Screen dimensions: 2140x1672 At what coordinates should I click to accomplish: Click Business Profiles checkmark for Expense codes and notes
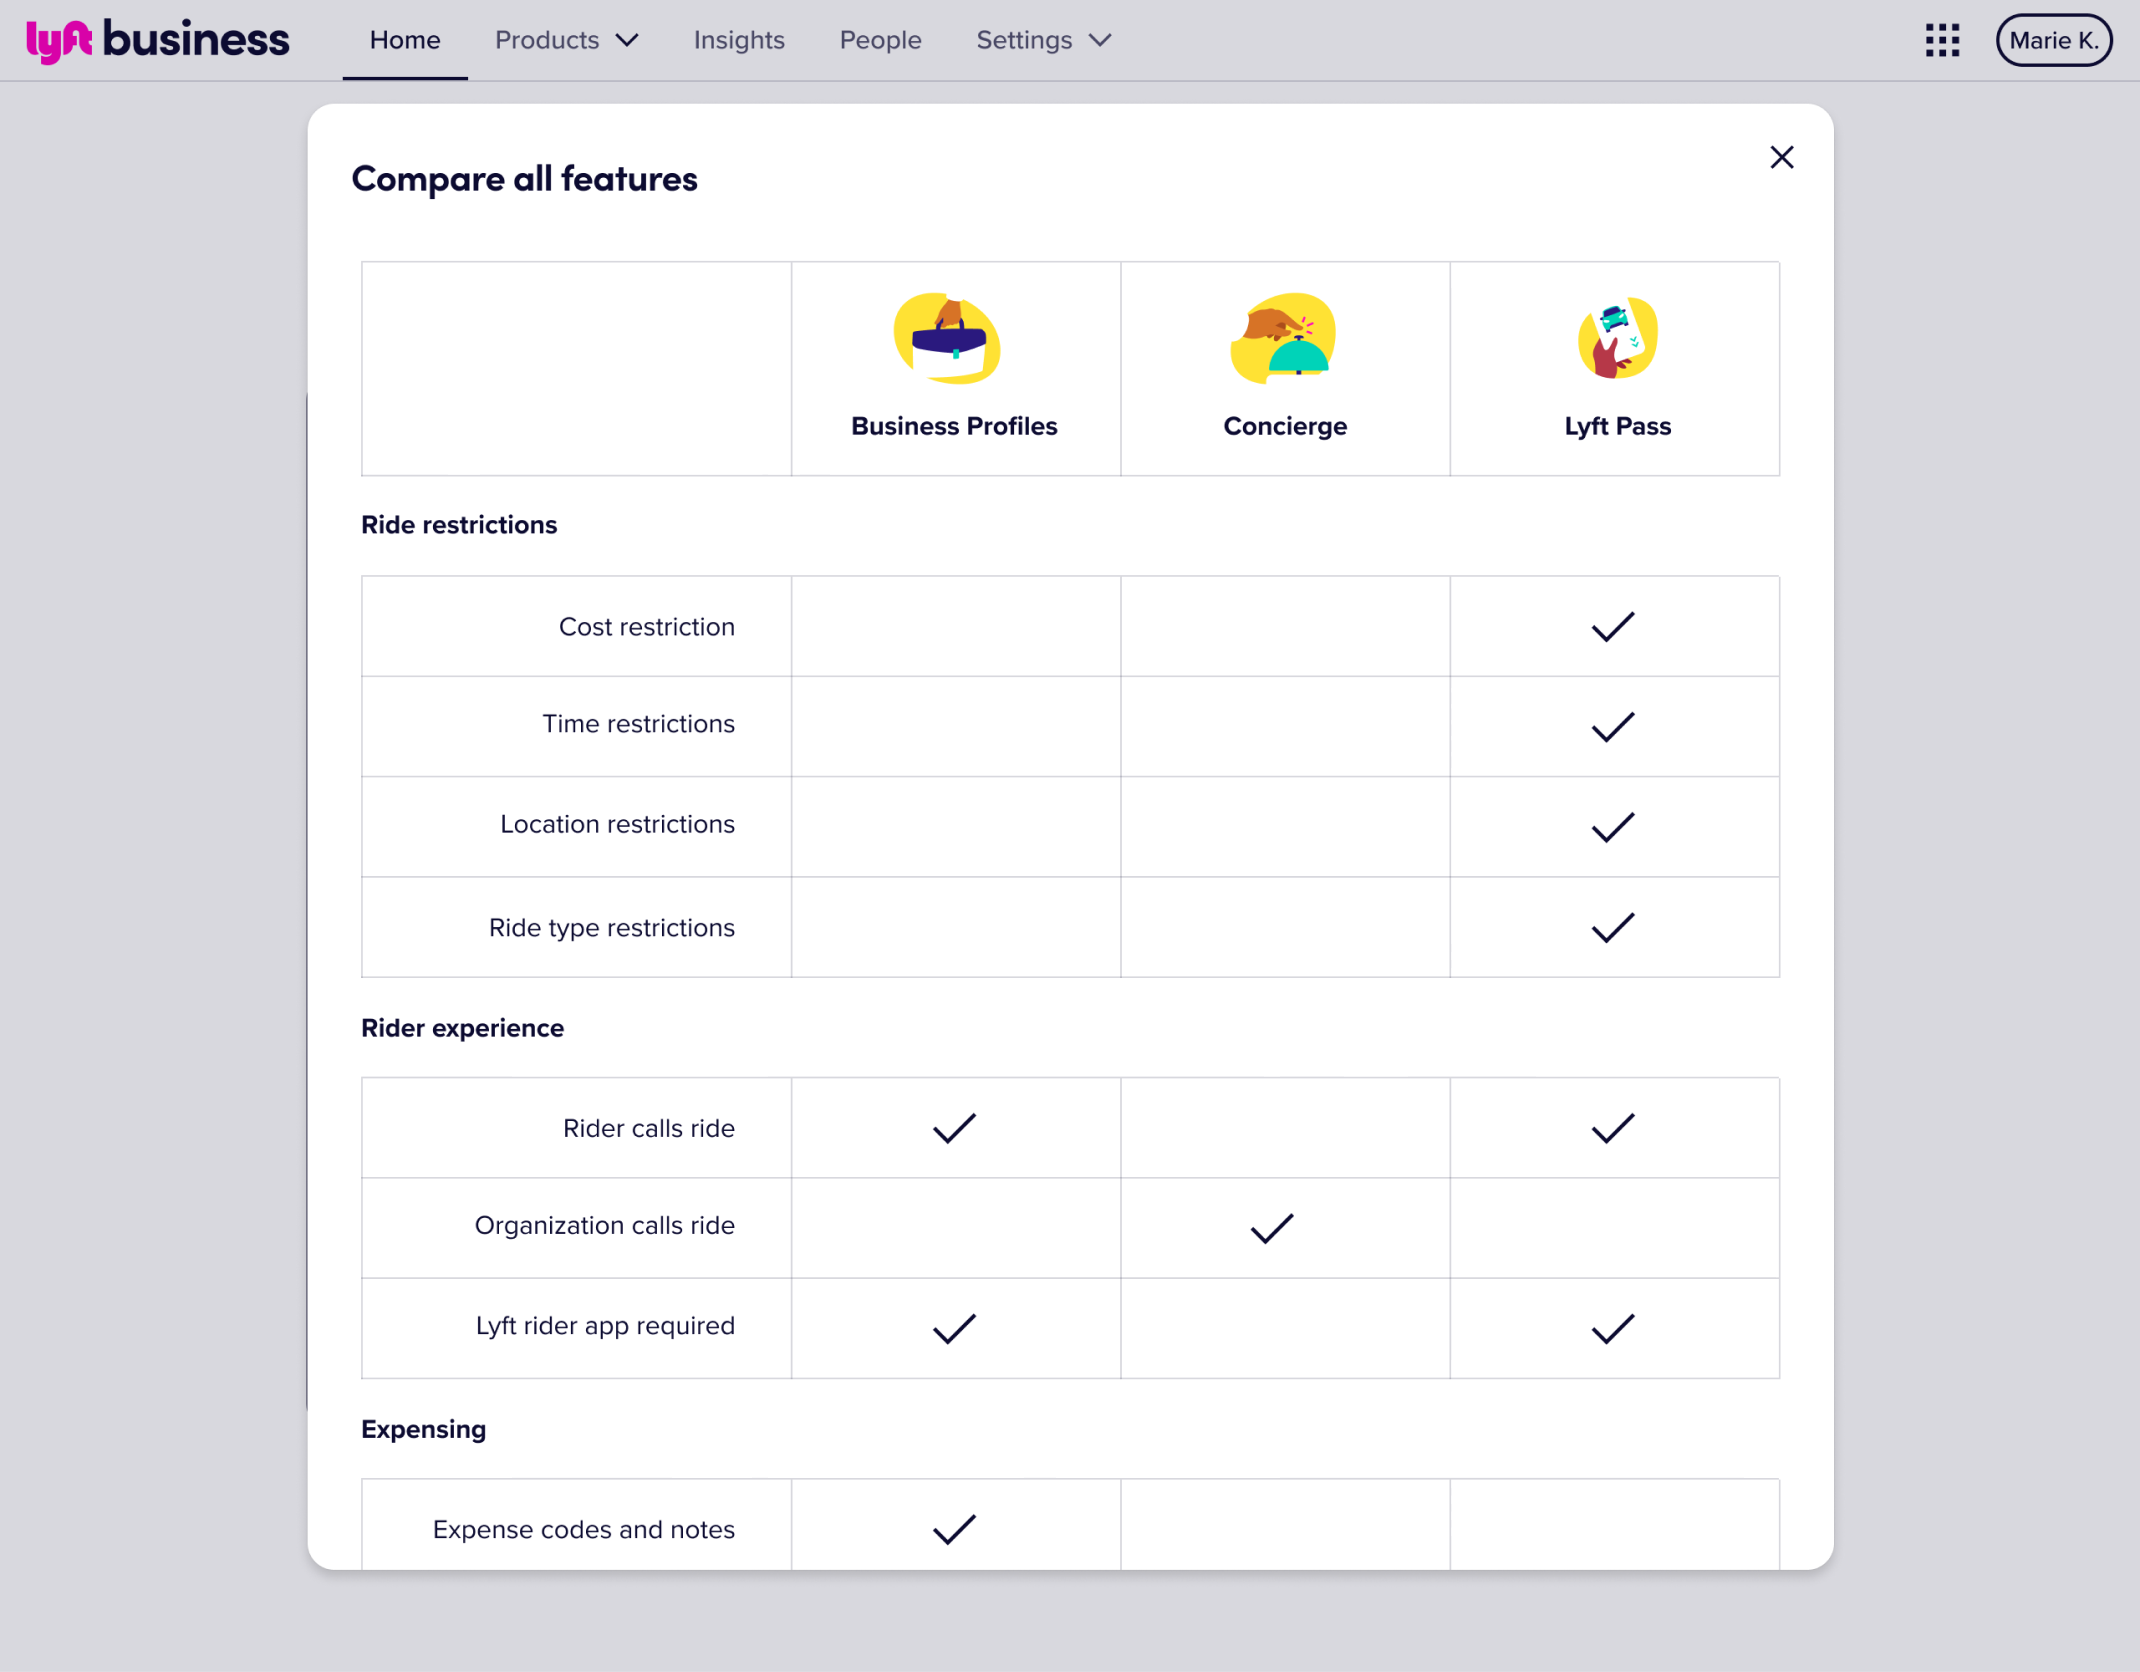(954, 1530)
